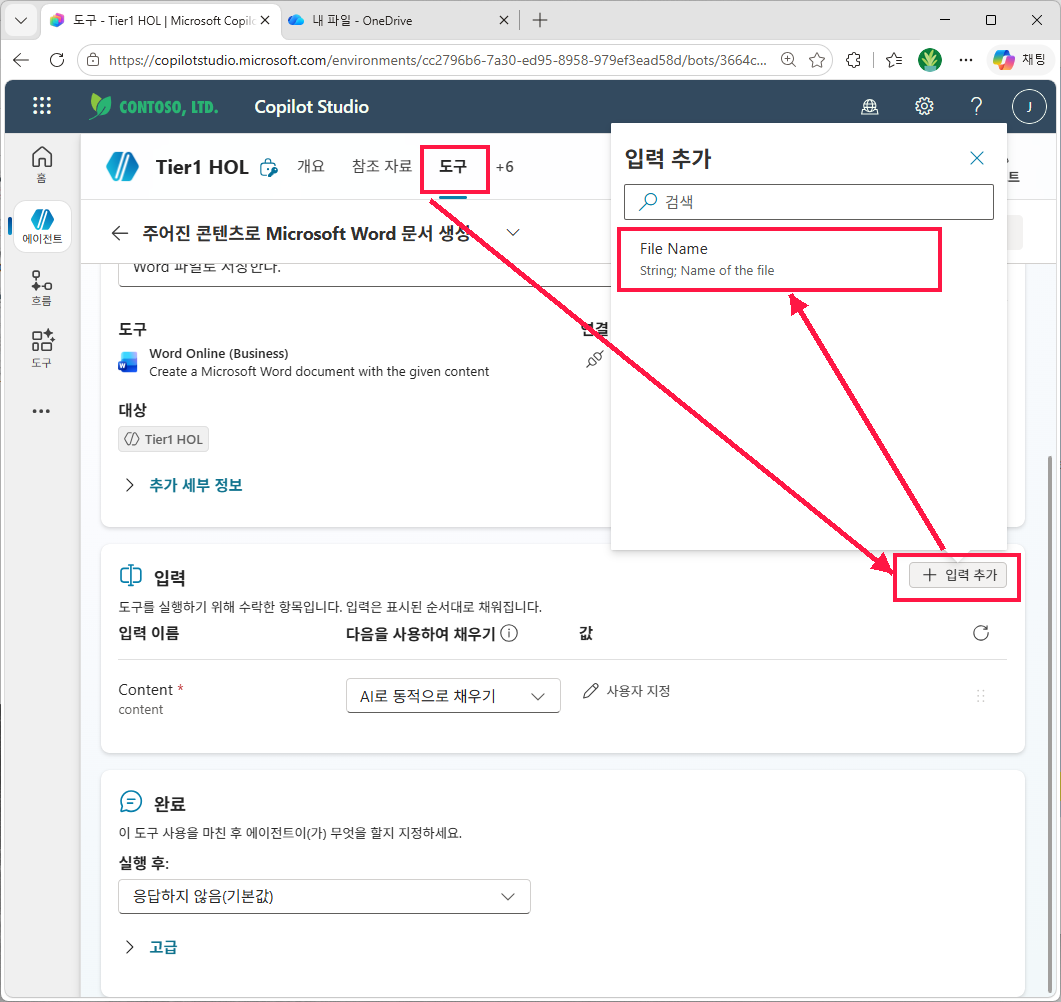
Task: Click the Copilot Studio title
Action: tap(311, 107)
